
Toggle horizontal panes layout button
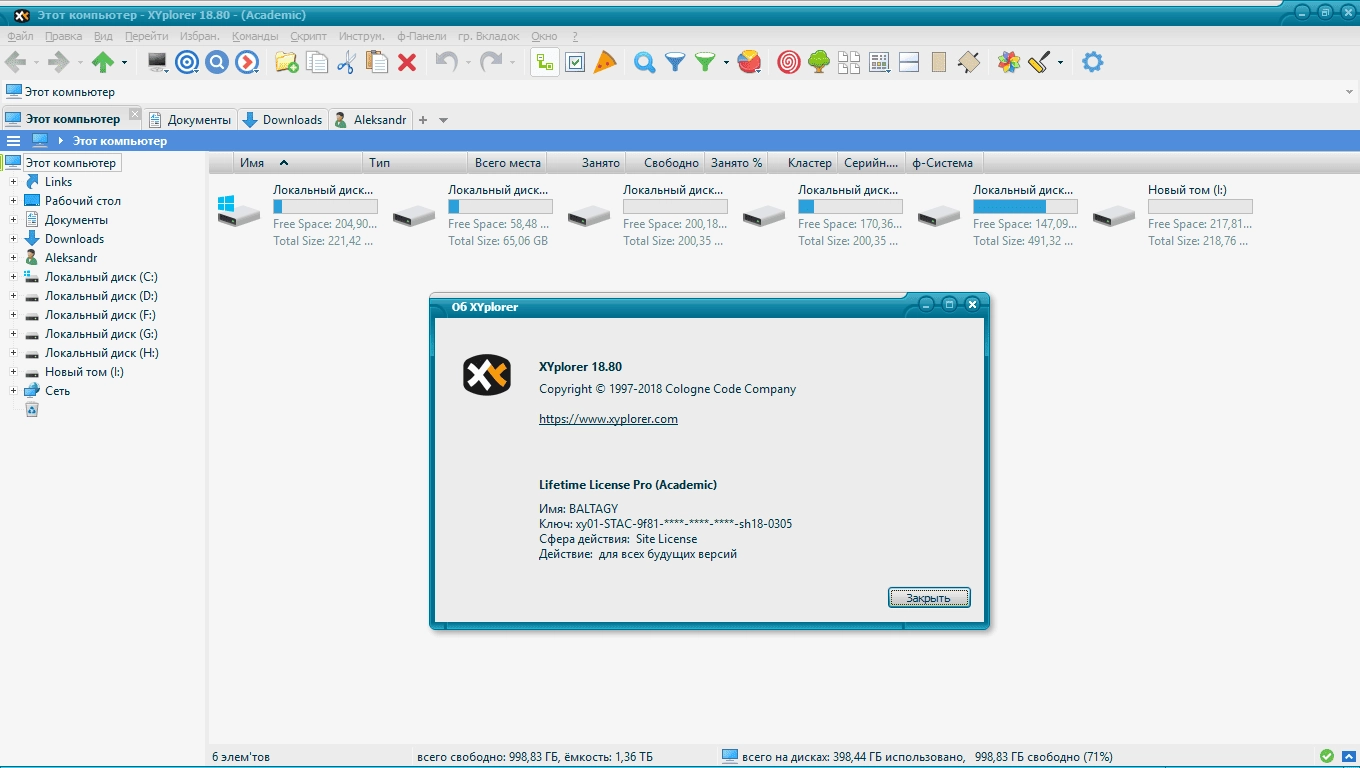tap(909, 62)
